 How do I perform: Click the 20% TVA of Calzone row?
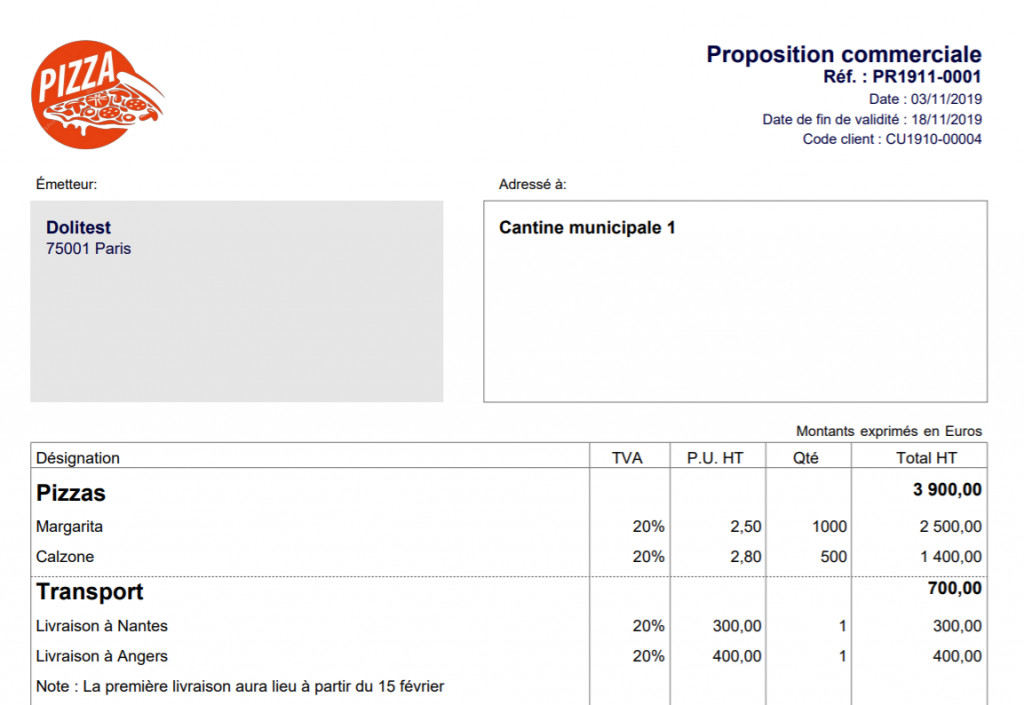(648, 557)
